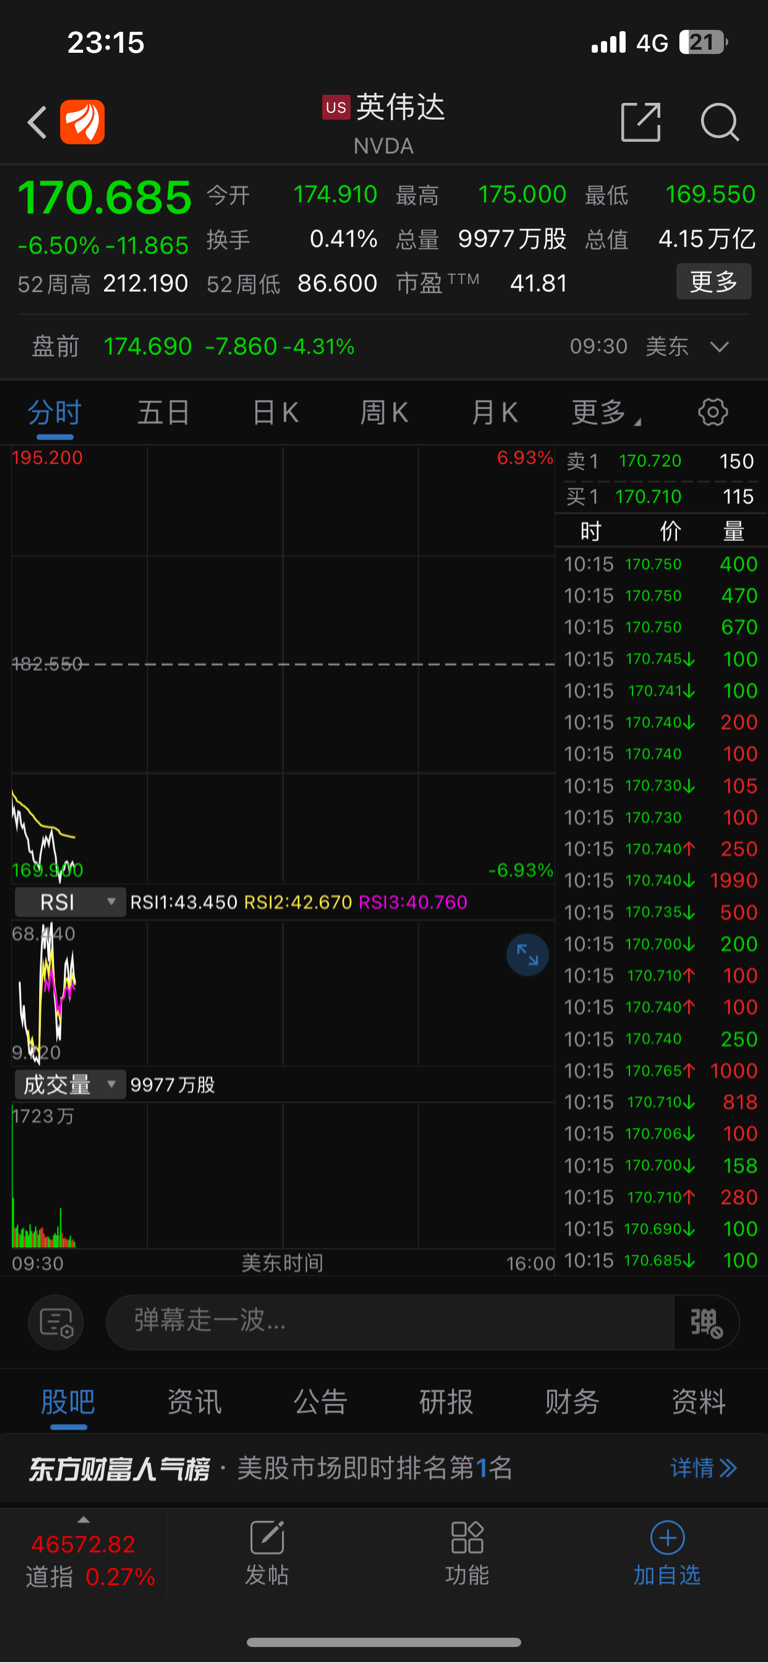Switch to the 日K chart tab

275,412
